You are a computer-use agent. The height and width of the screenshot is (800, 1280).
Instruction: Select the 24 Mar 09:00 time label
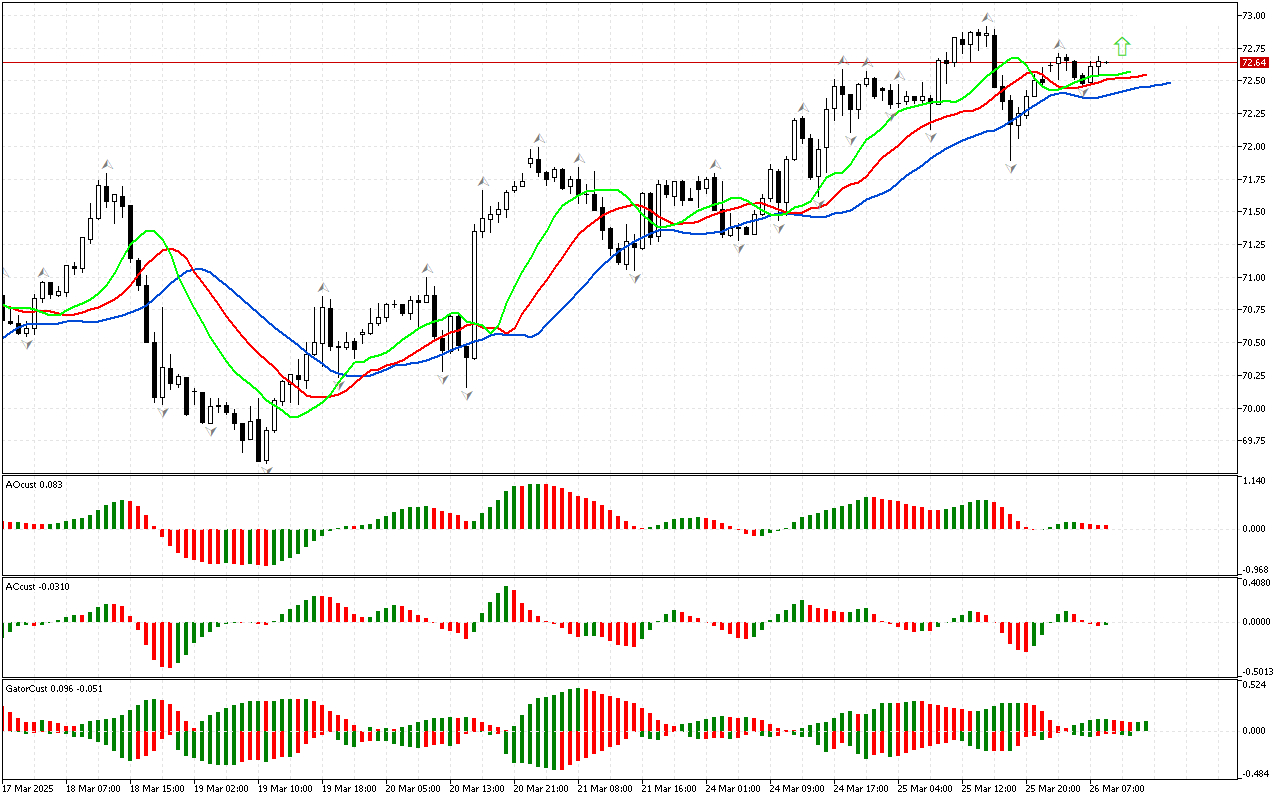point(797,789)
